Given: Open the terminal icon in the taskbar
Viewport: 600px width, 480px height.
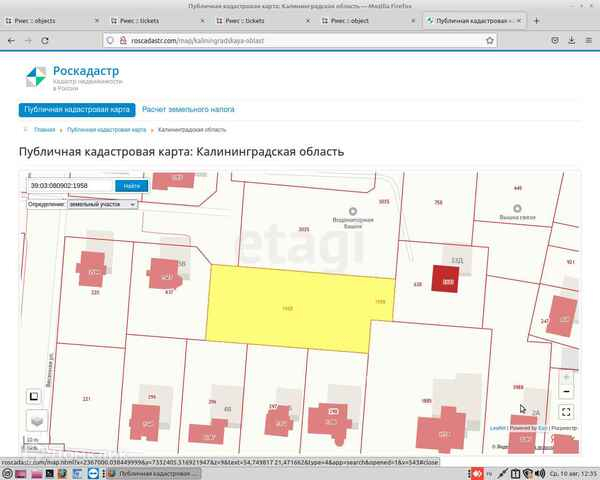Looking at the screenshot, I should pyautogui.click(x=50, y=474).
